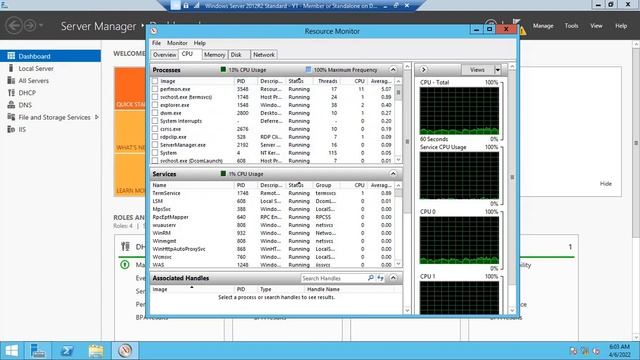Switch to the Memory tab
The image size is (640, 360).
pos(214,55)
